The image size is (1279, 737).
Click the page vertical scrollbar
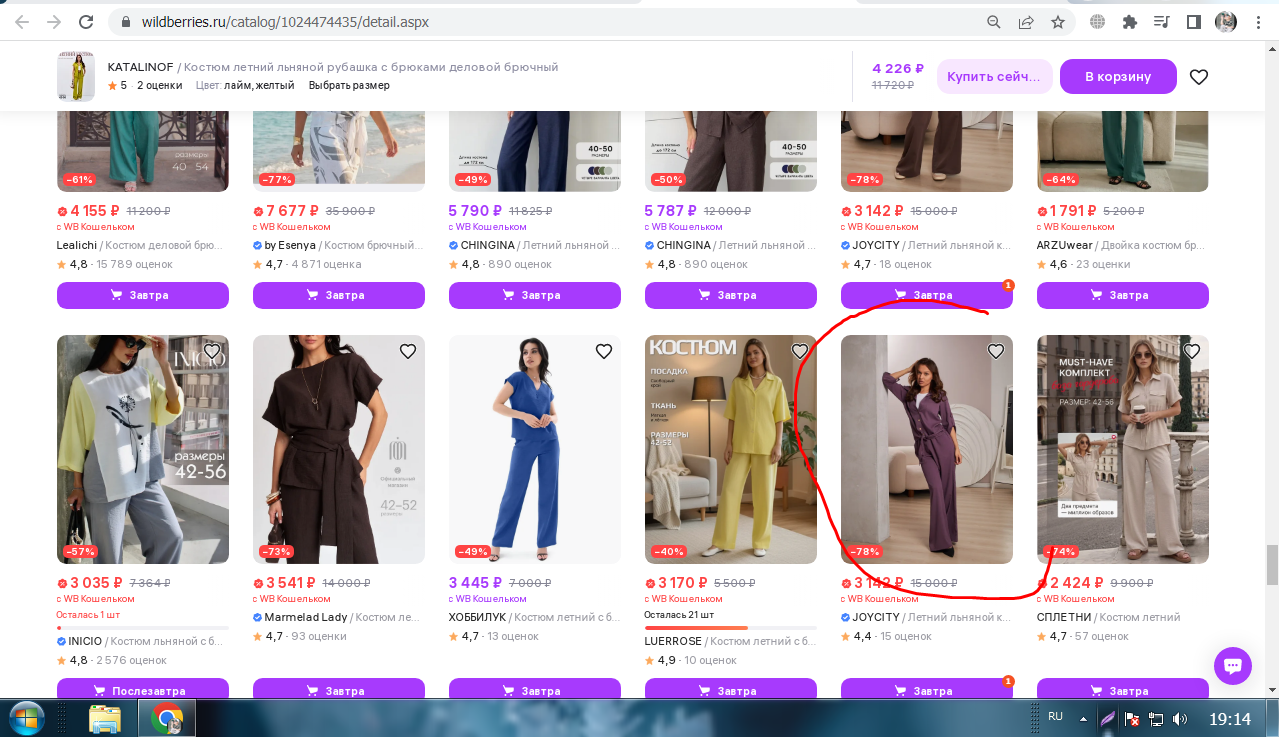[1271, 565]
